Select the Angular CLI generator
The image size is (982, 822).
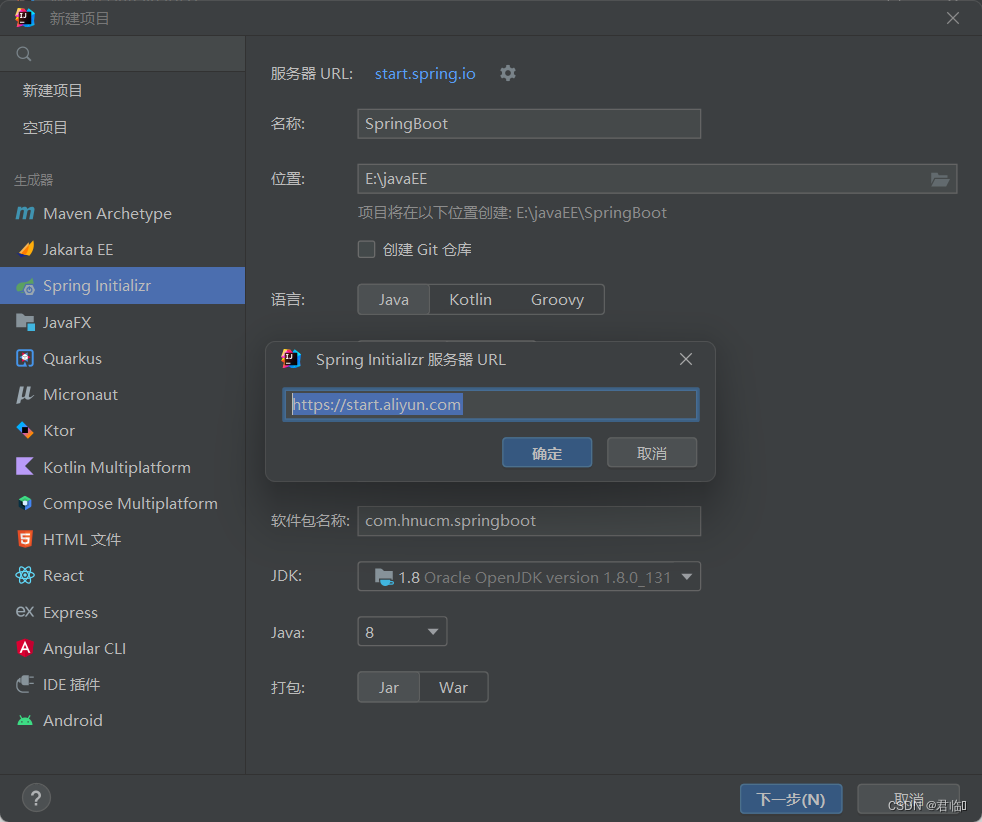(x=122, y=648)
